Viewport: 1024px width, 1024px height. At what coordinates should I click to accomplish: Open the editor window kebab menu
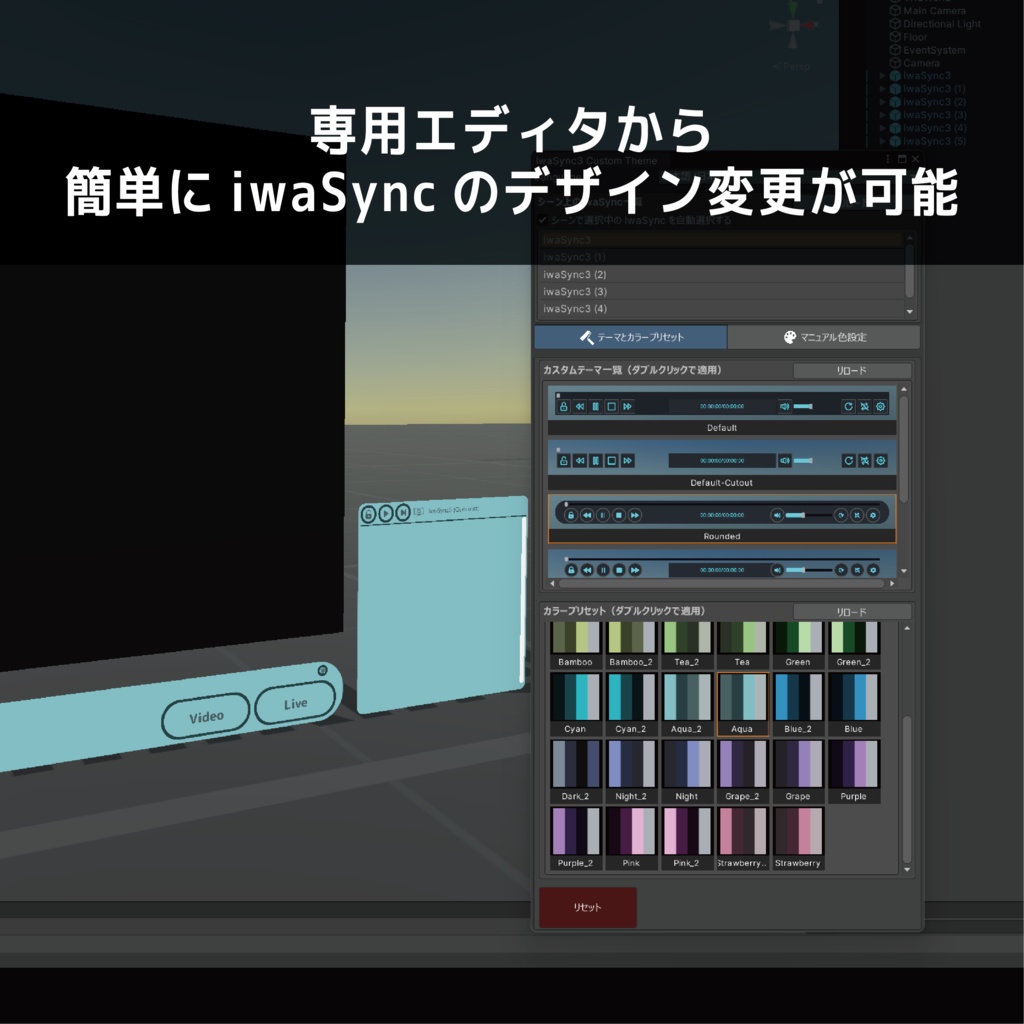(887, 158)
